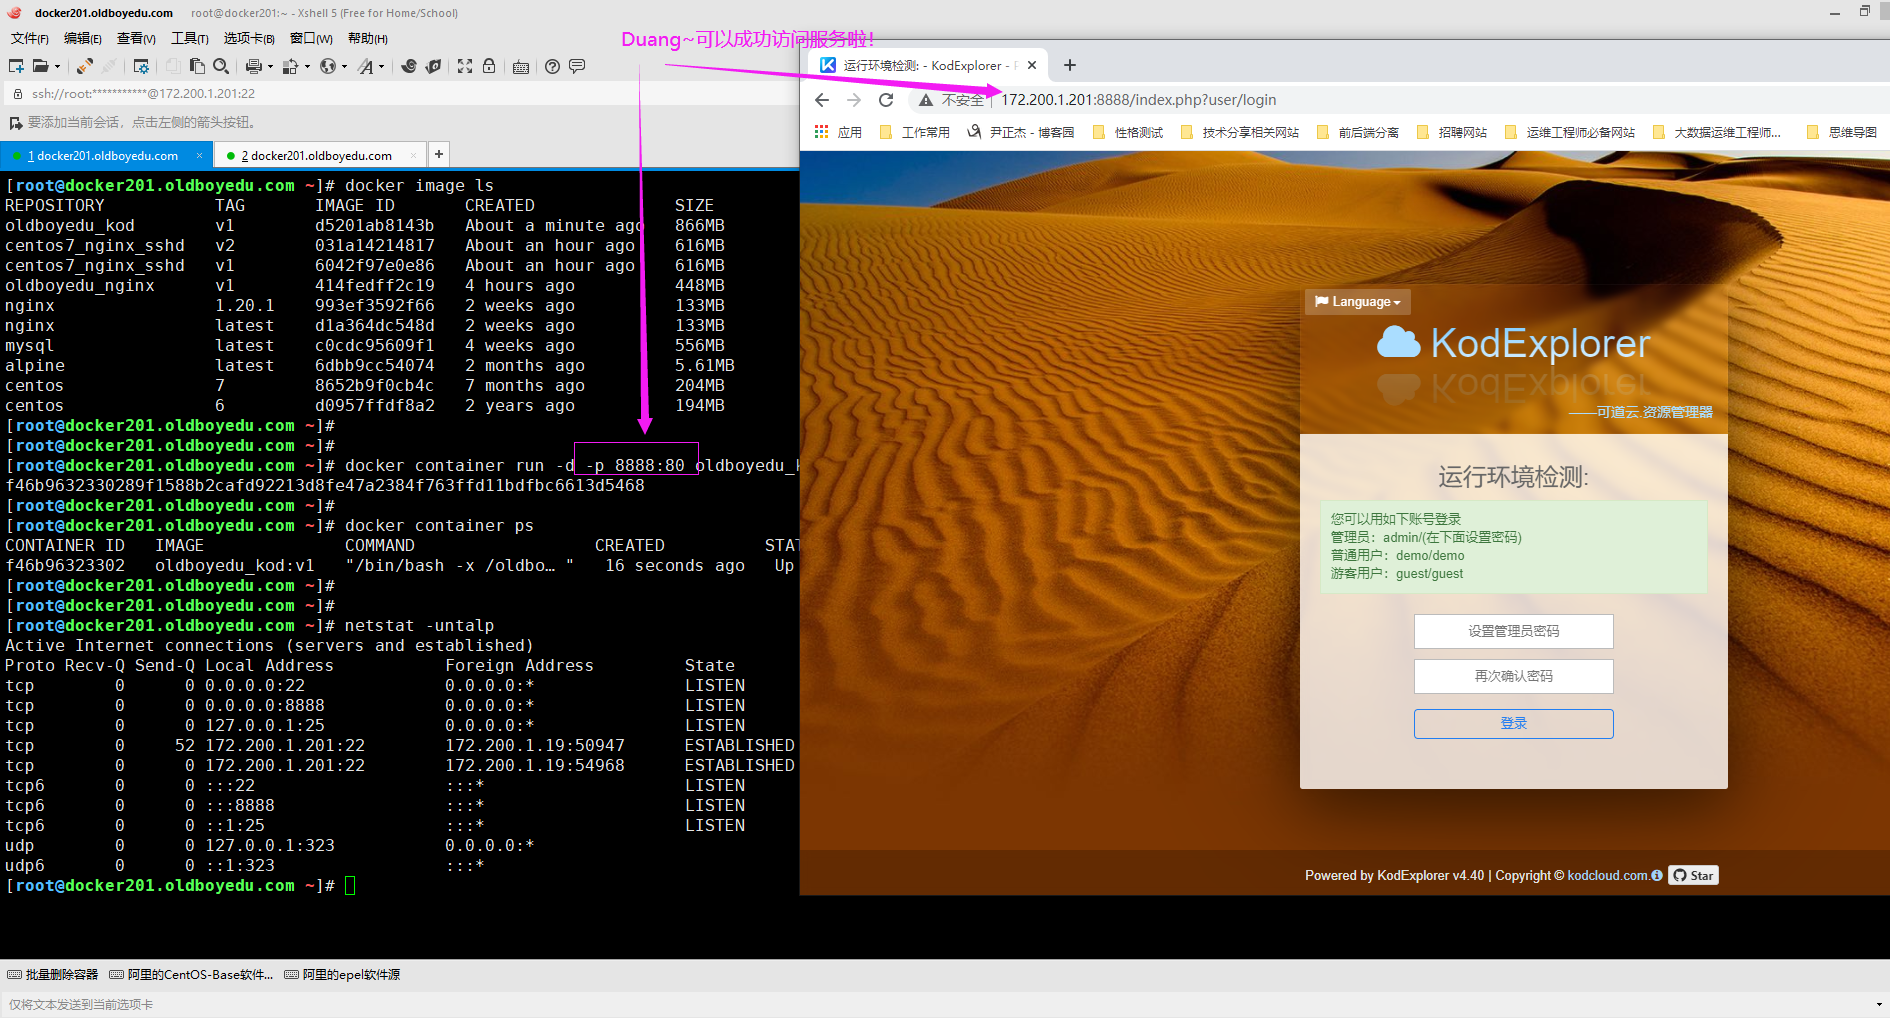Open the kodcloud.com link in footer
This screenshot has width=1890, height=1018.
coord(1607,876)
